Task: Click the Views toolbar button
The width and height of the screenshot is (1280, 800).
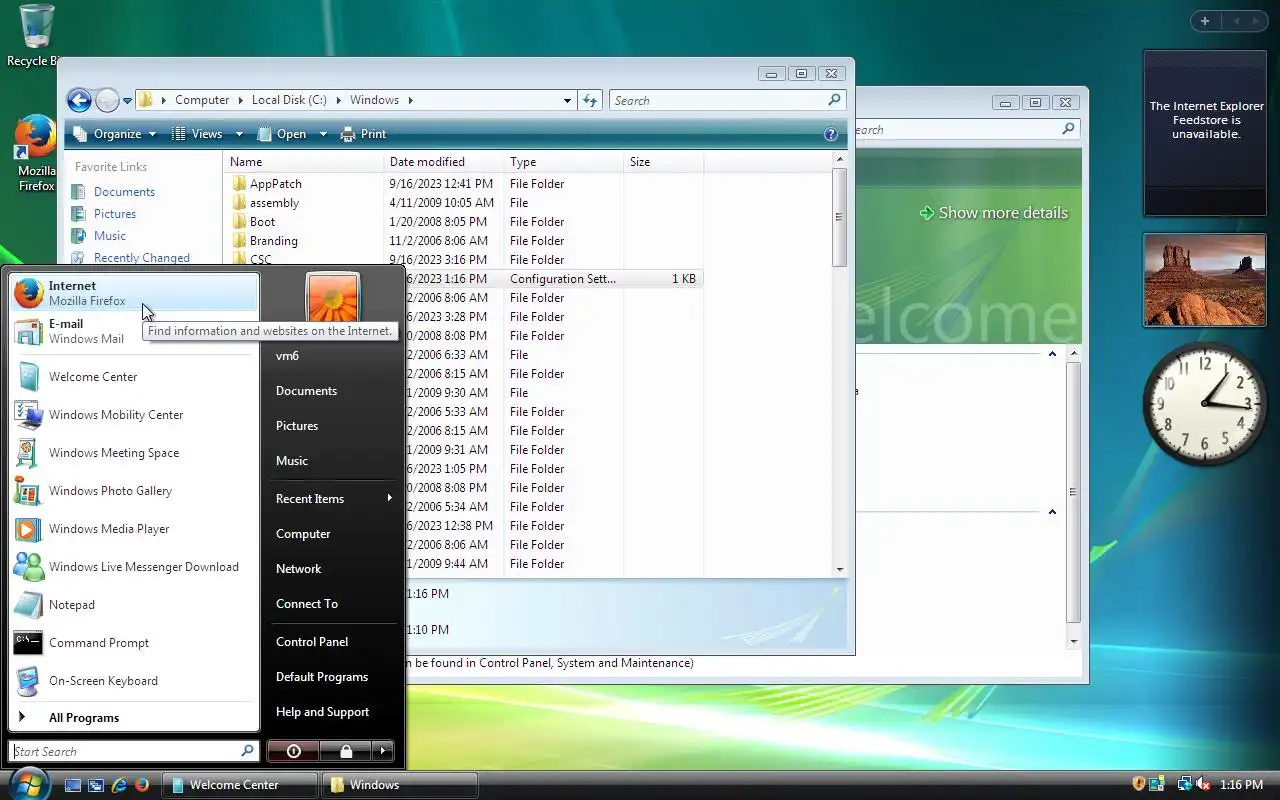Action: 198,134
